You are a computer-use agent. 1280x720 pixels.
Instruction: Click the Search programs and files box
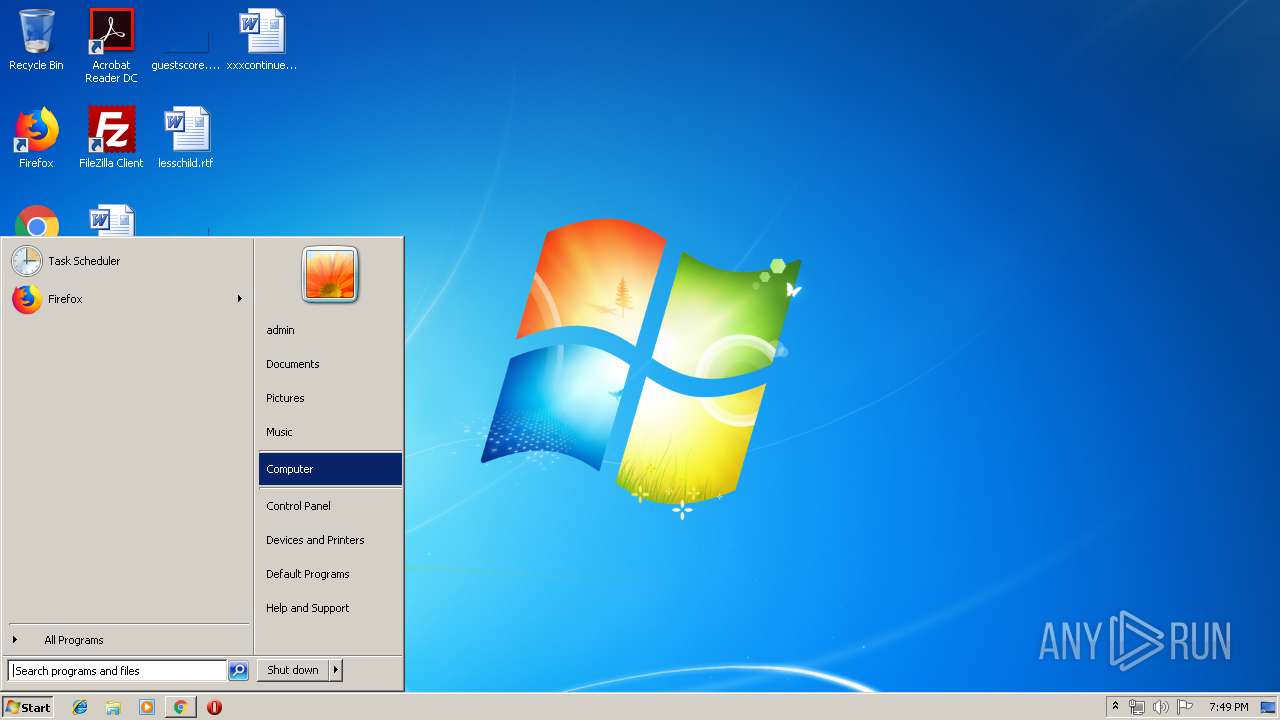tap(117, 671)
